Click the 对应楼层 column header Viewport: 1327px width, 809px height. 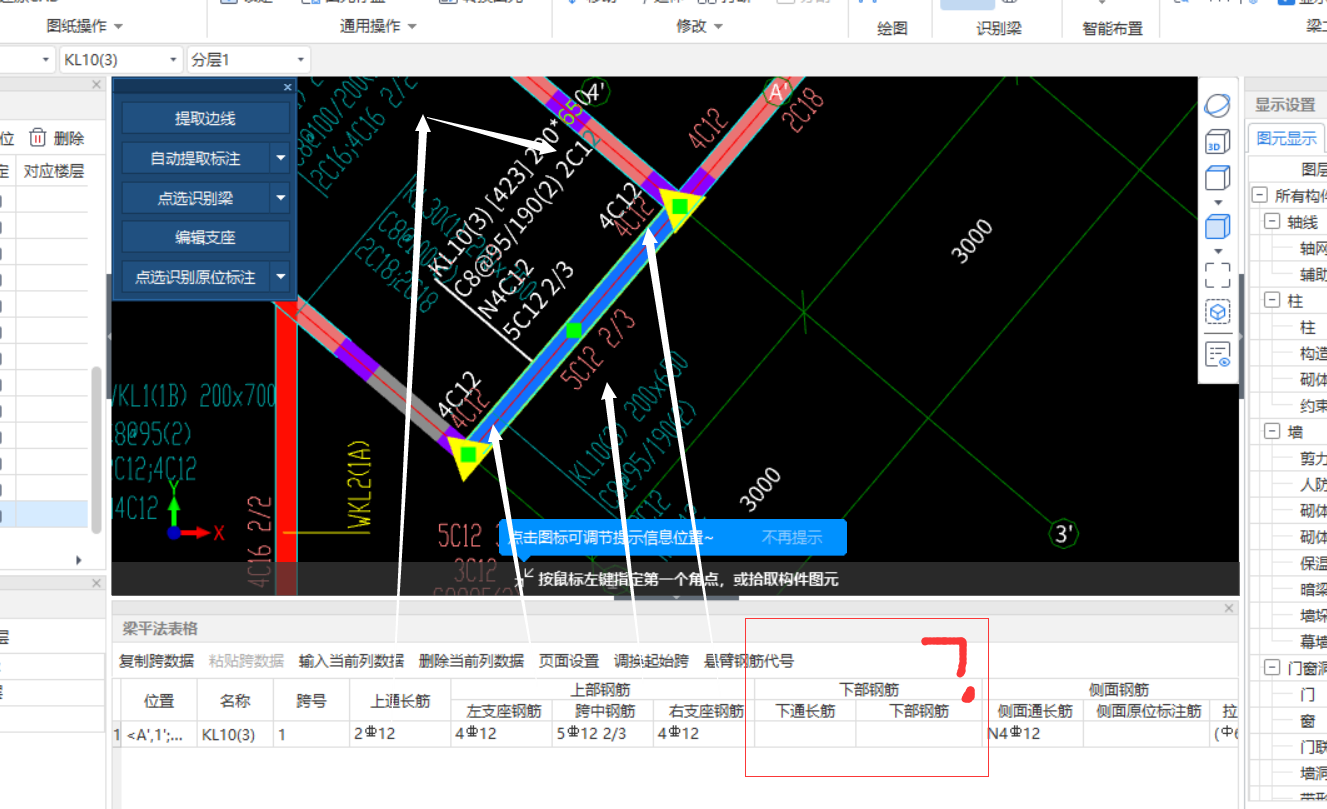tap(52, 172)
